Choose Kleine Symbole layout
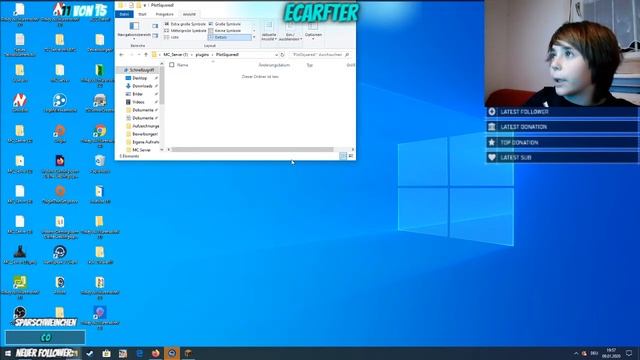Viewport: 640px width, 360px height. [x=224, y=31]
